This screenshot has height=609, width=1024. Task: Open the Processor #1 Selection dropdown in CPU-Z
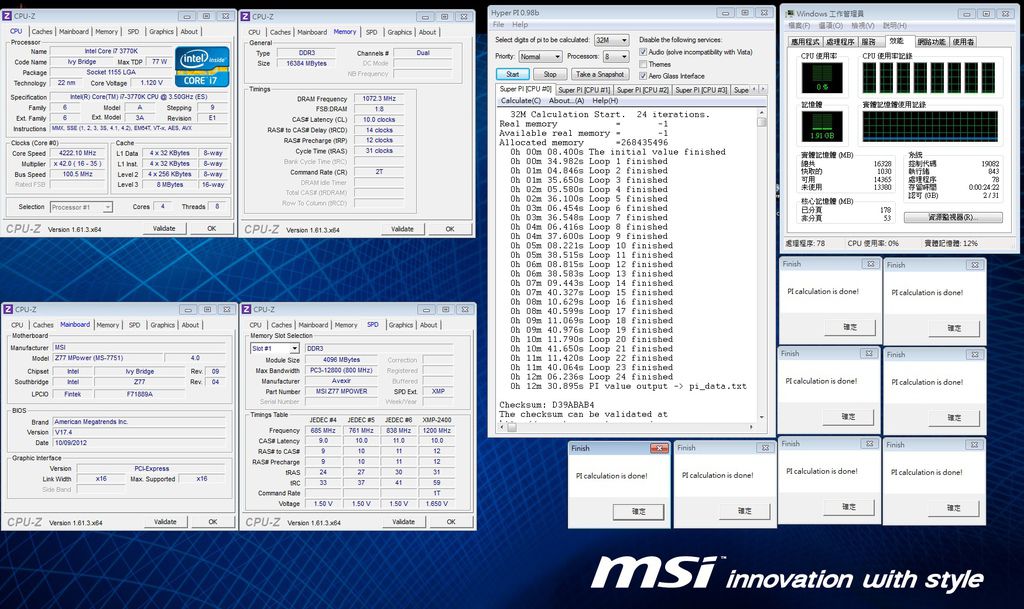81,207
